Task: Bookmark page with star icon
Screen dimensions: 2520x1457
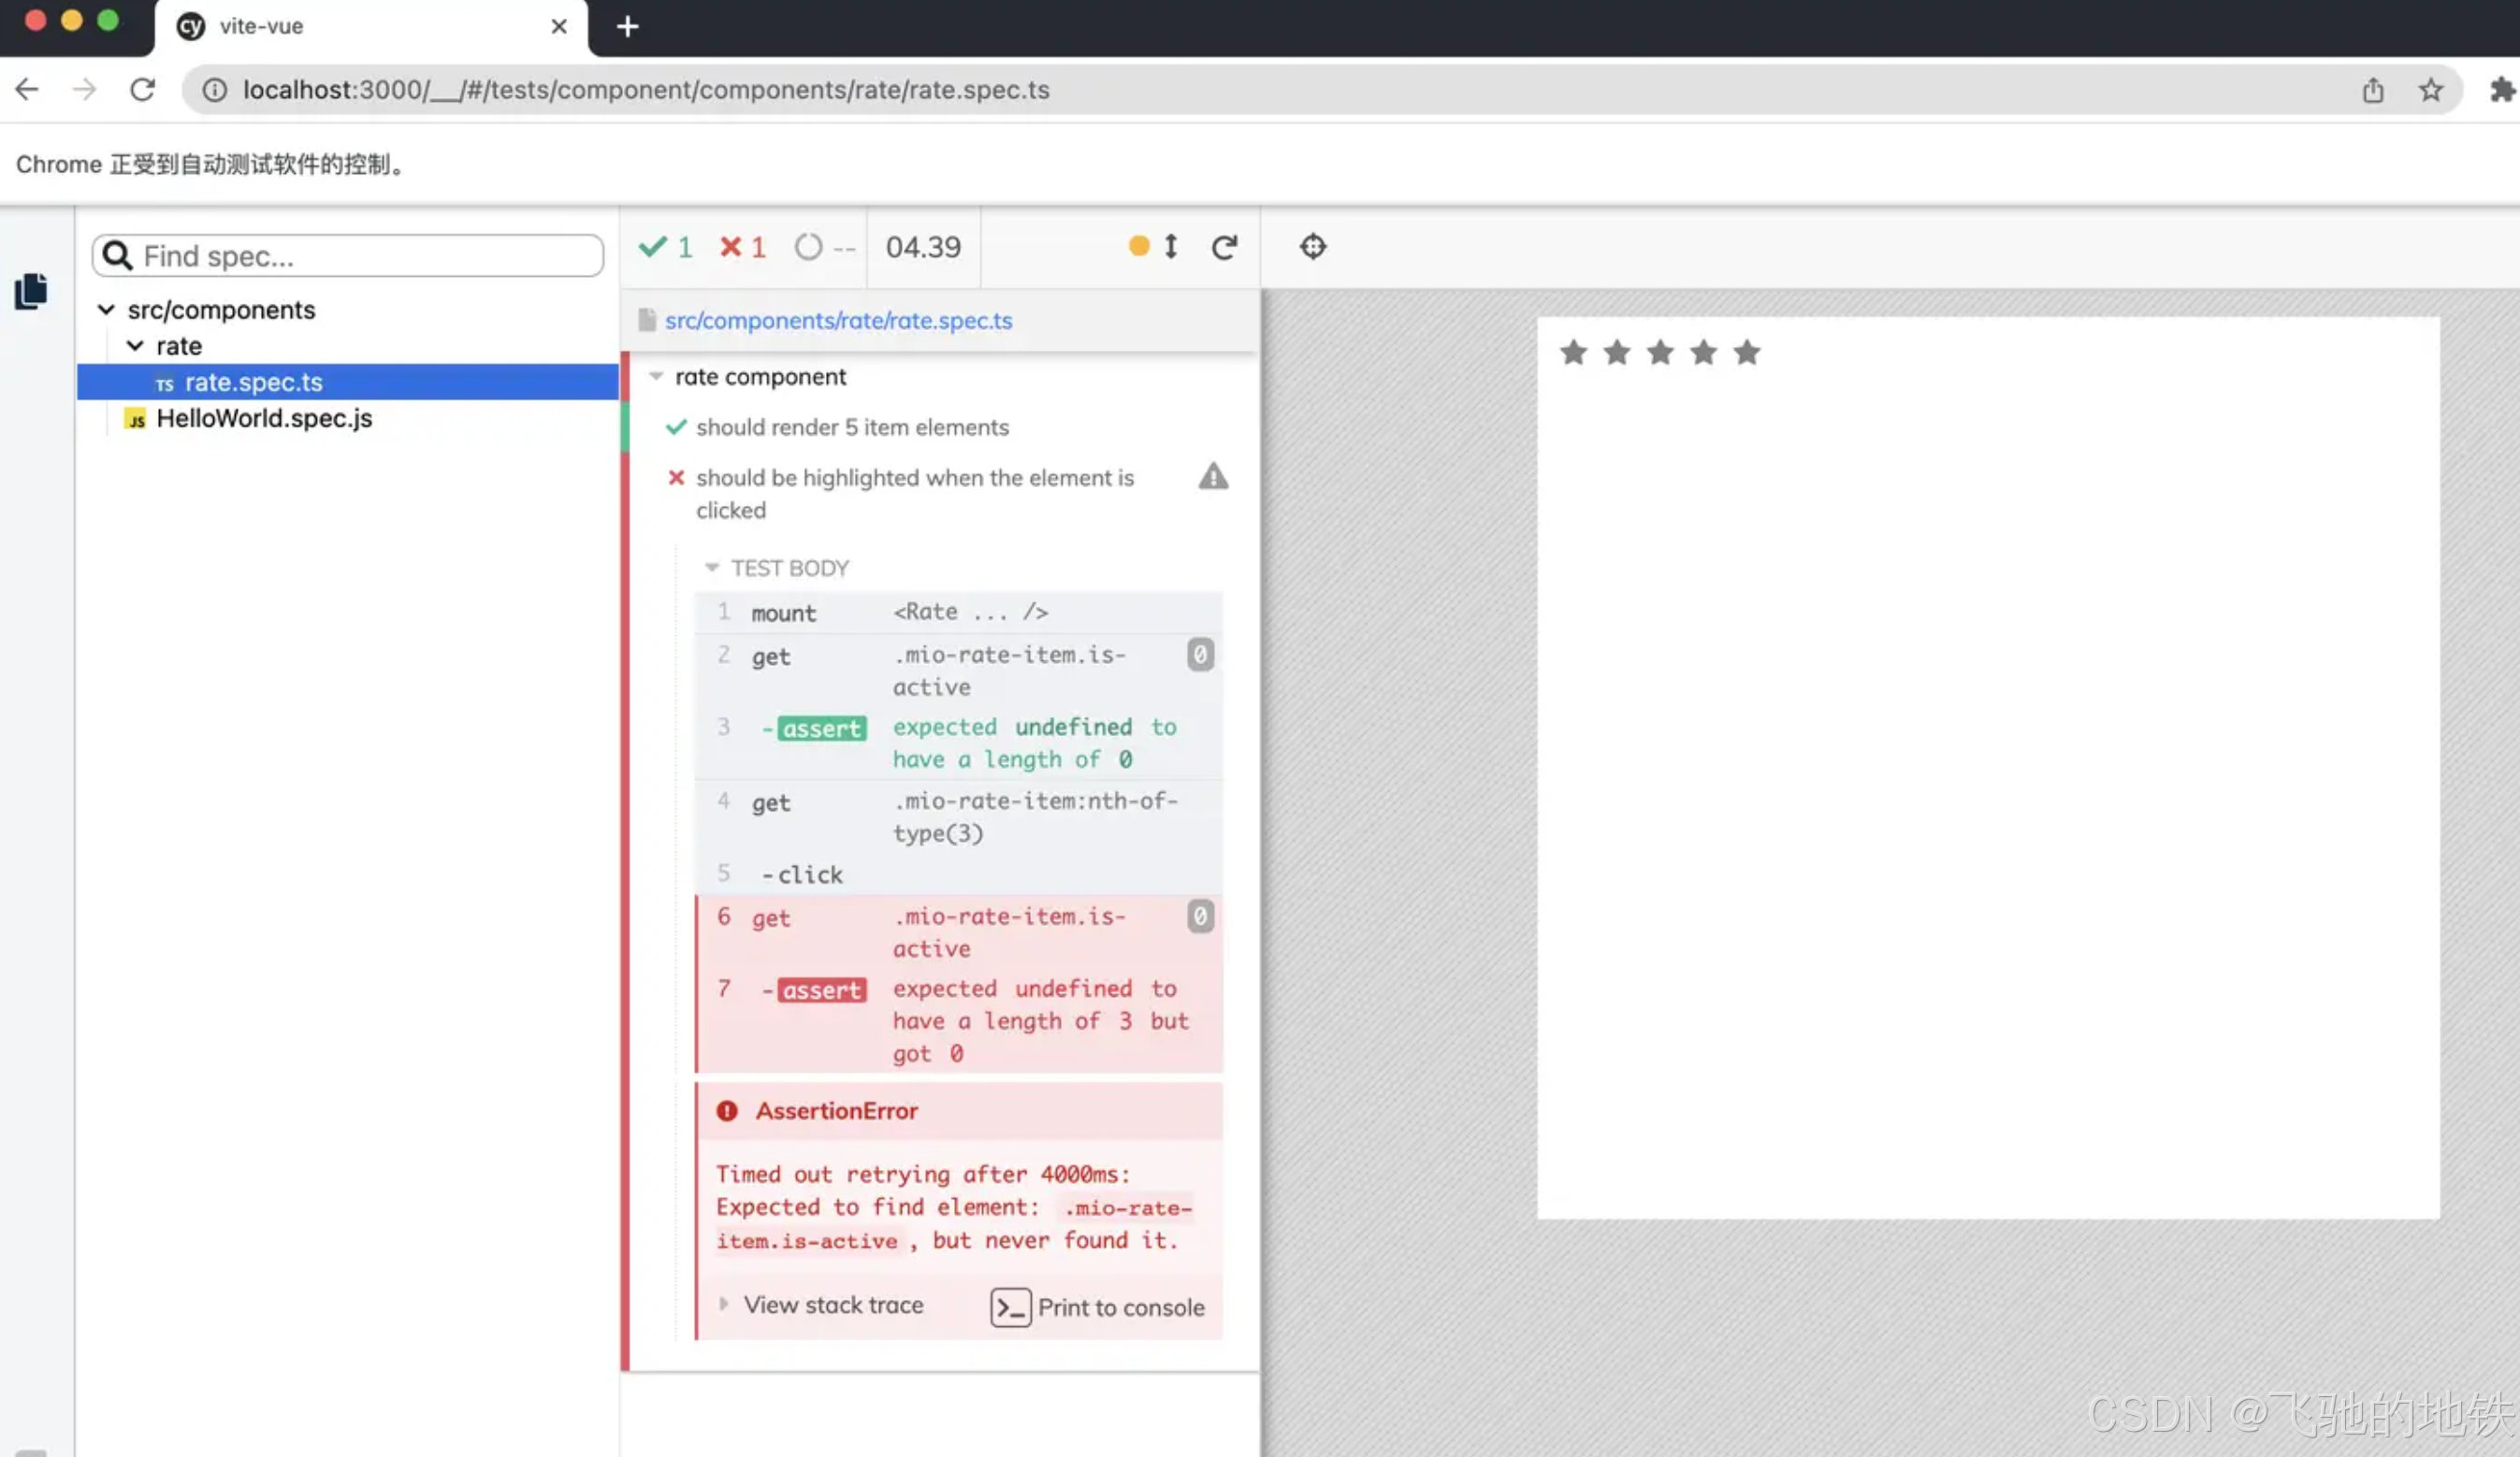Action: 2430,90
